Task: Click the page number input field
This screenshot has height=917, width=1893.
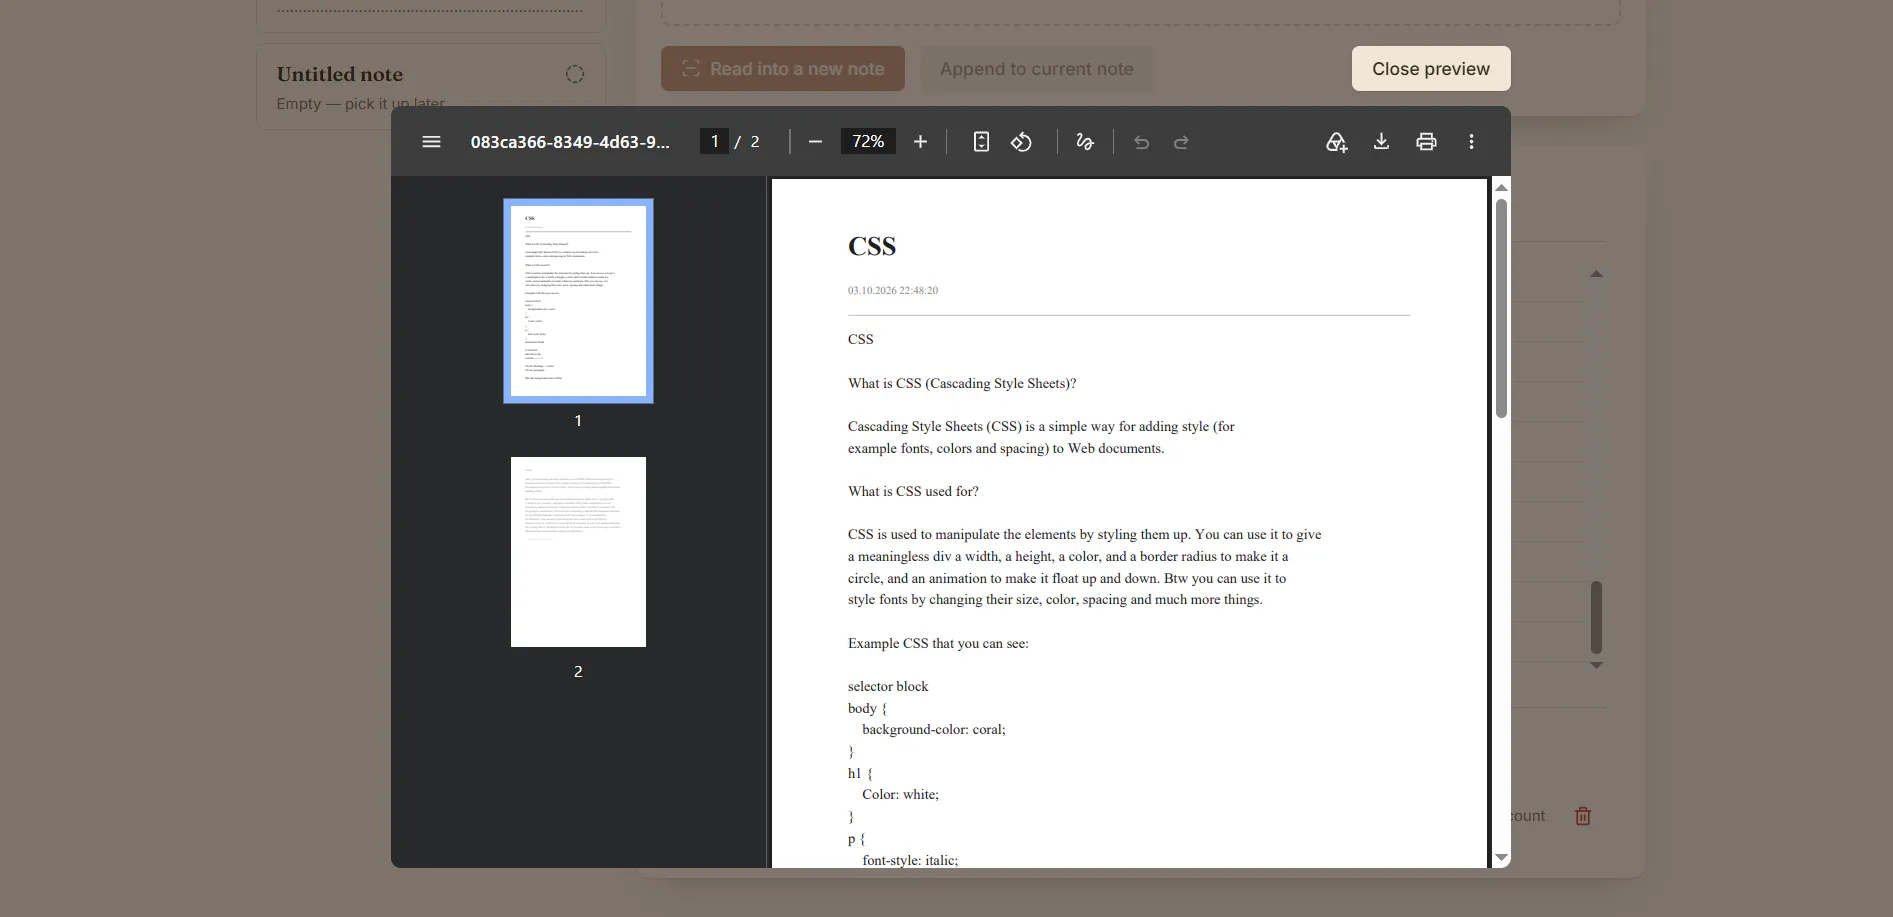Action: [x=714, y=142]
